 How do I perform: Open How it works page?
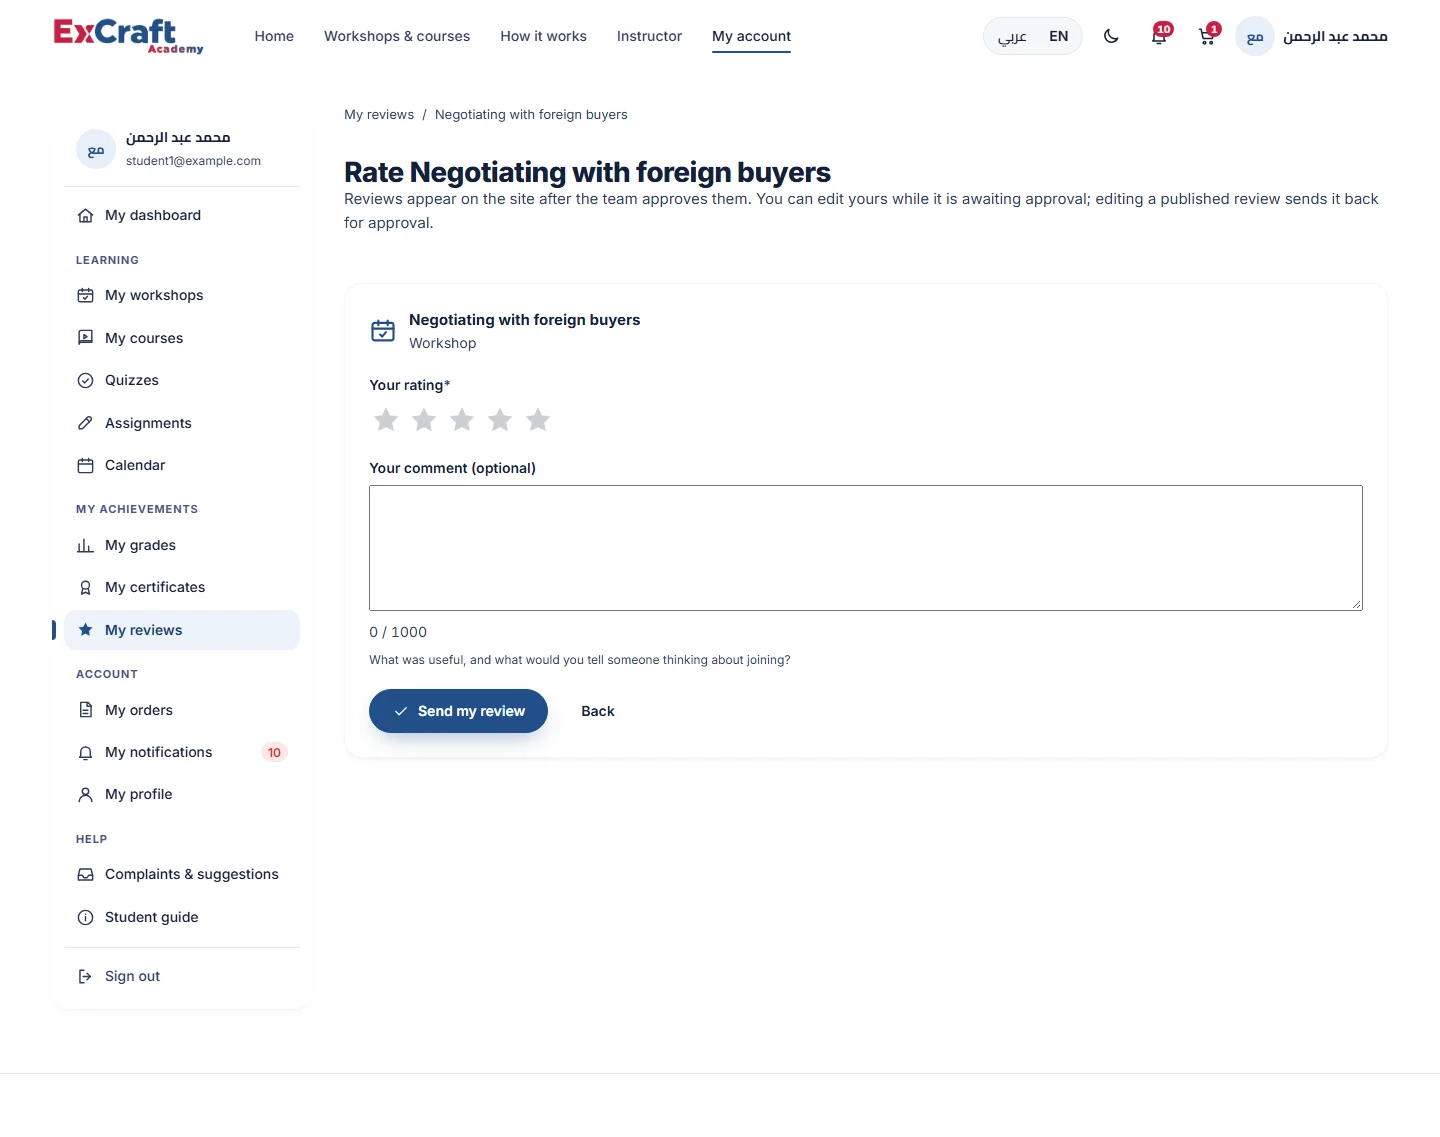click(x=543, y=36)
